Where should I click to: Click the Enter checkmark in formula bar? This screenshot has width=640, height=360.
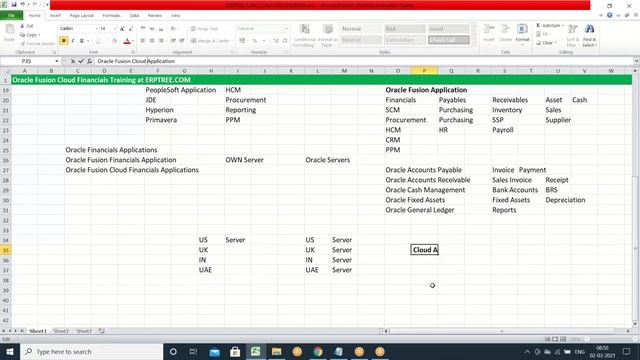[x=81, y=61]
